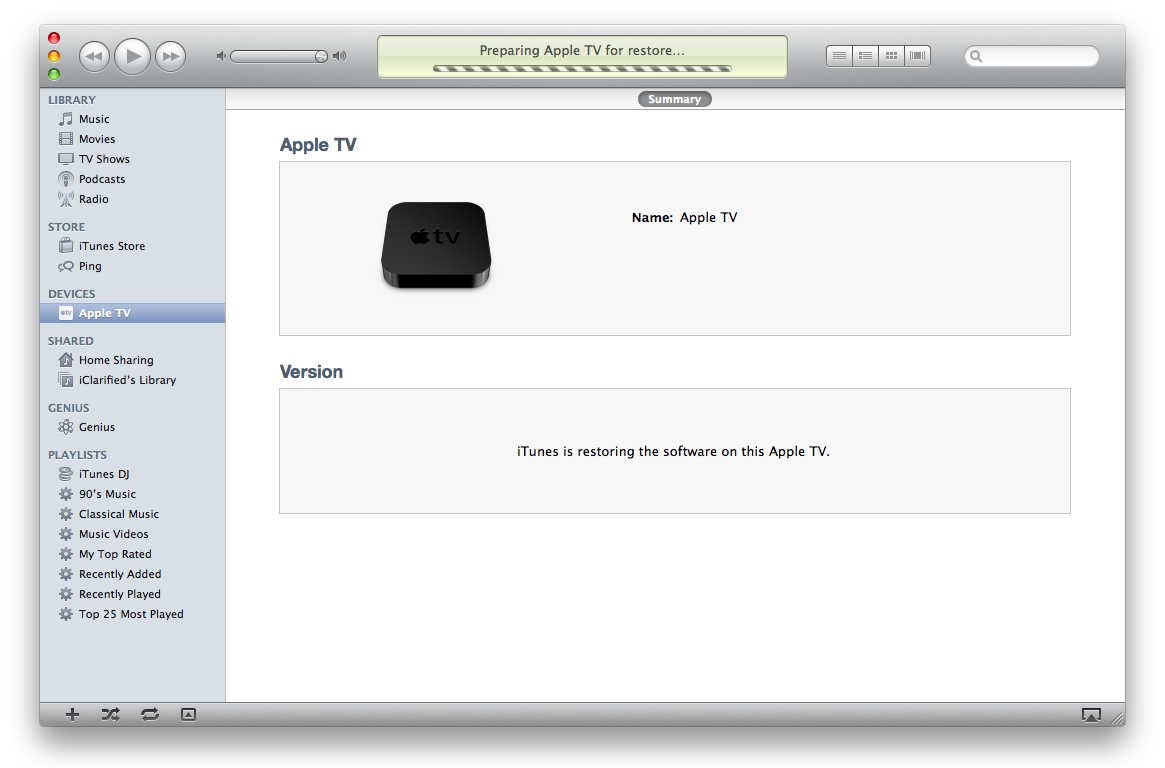Click the 'Name: Apple TV' text

684,218
